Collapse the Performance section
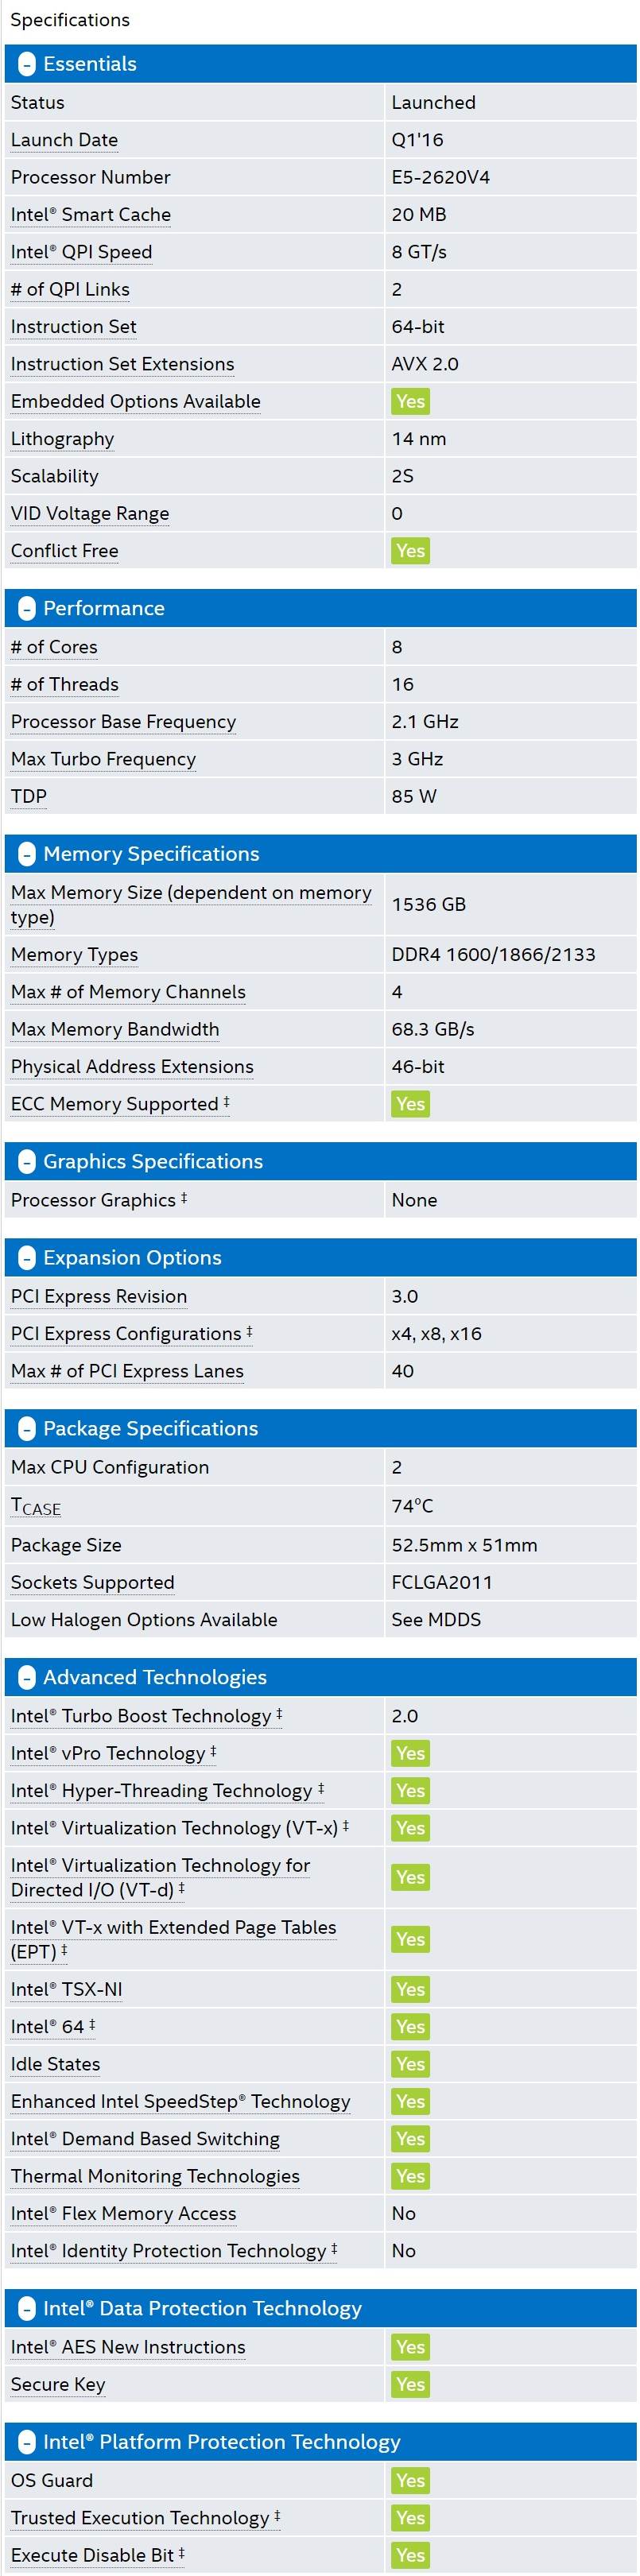Image resolution: width=640 pixels, height=2576 pixels. 27,609
